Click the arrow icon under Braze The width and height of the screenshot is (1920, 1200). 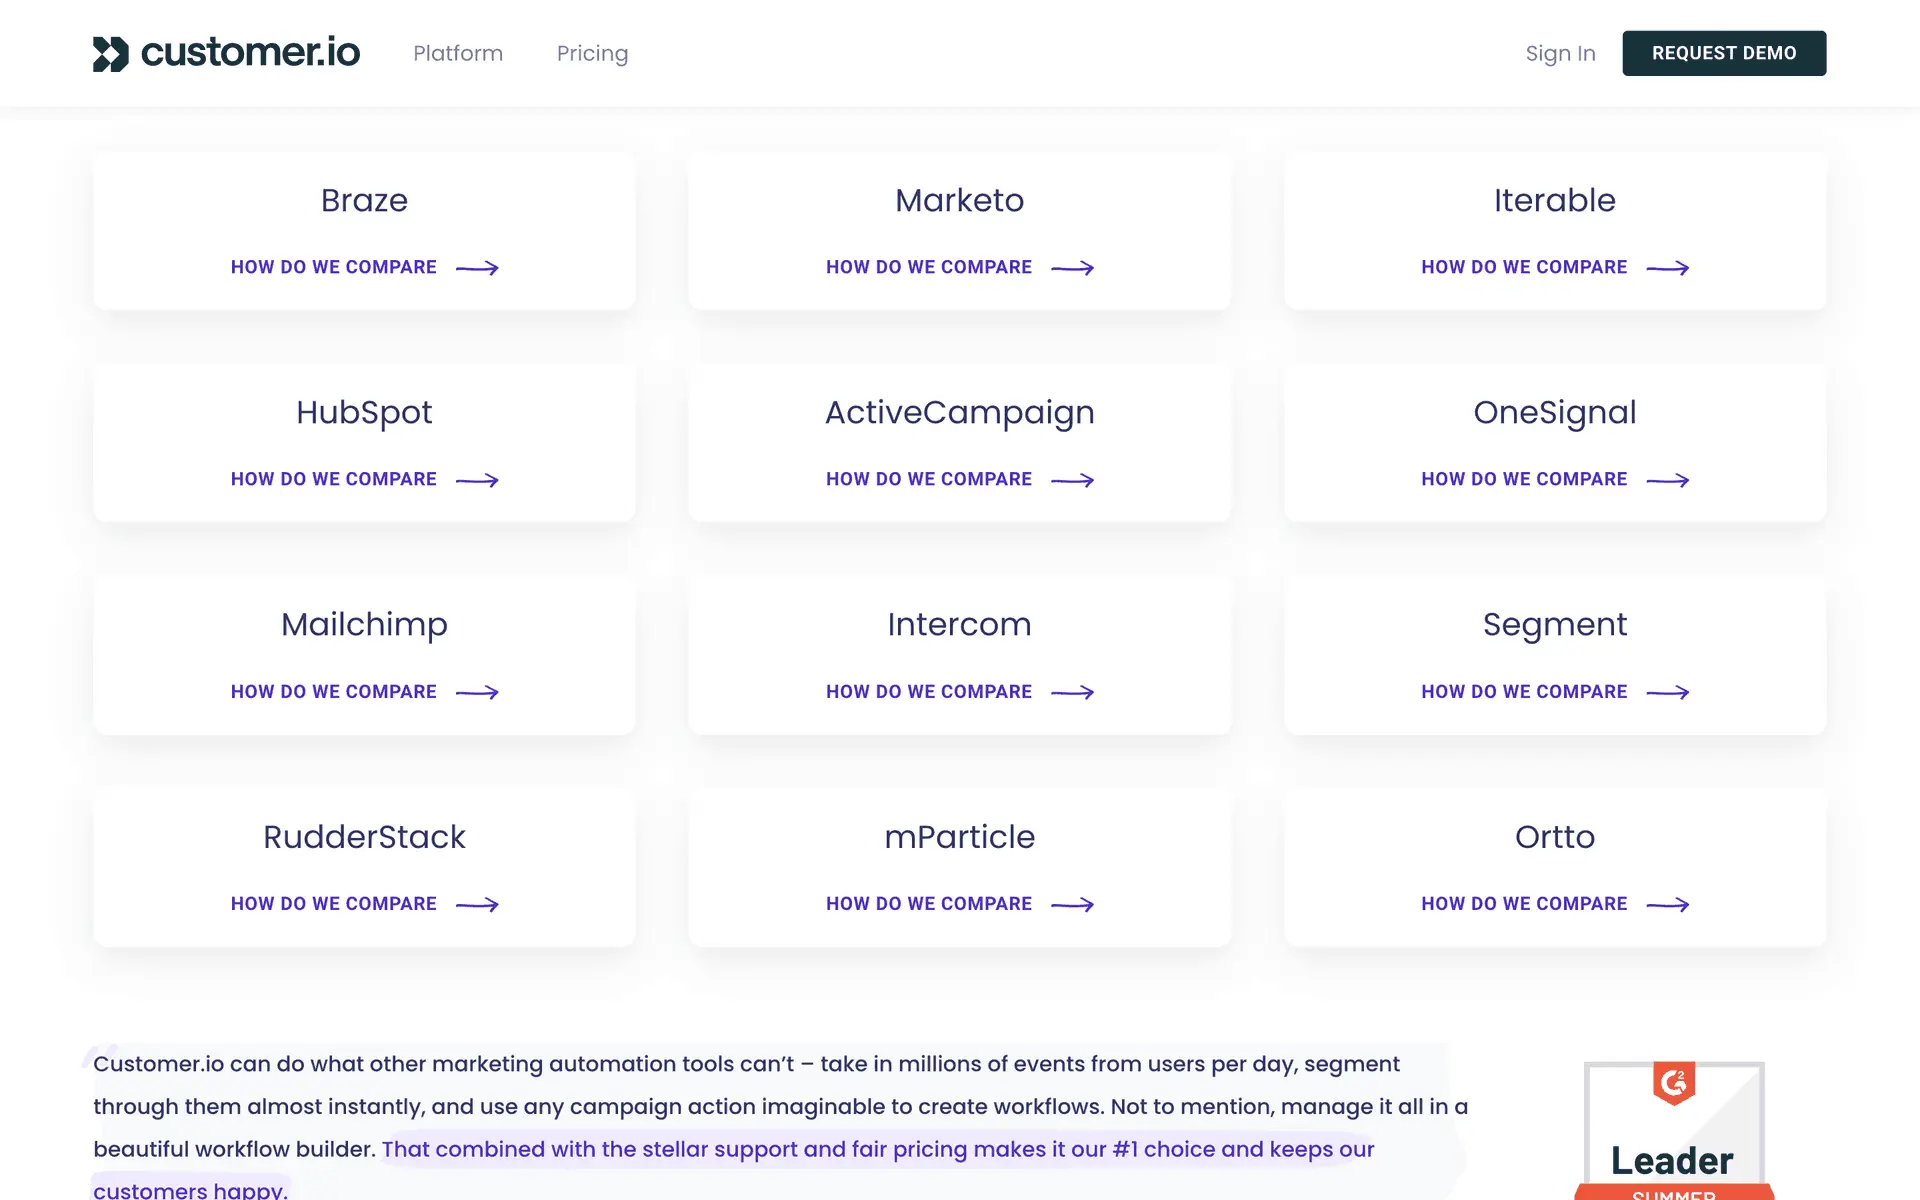coord(477,268)
